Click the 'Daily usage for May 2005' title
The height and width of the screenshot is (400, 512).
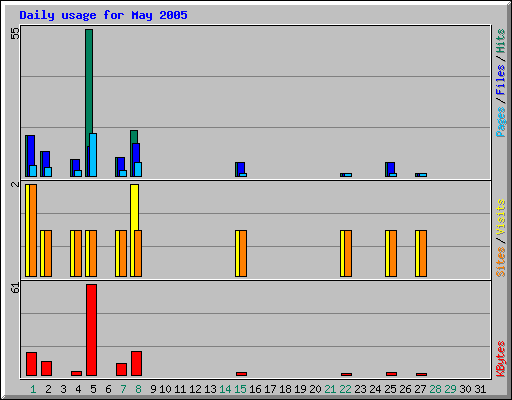click(x=103, y=15)
